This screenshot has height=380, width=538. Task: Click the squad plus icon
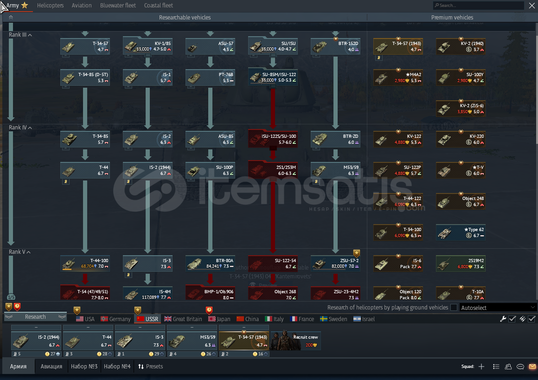[481, 367]
